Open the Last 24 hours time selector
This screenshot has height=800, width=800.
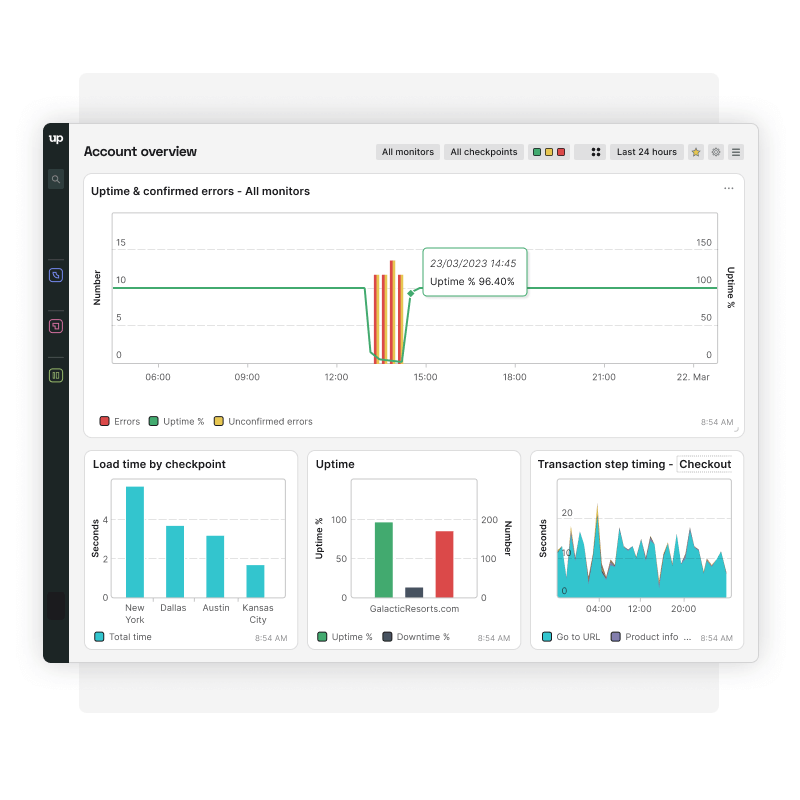[647, 152]
